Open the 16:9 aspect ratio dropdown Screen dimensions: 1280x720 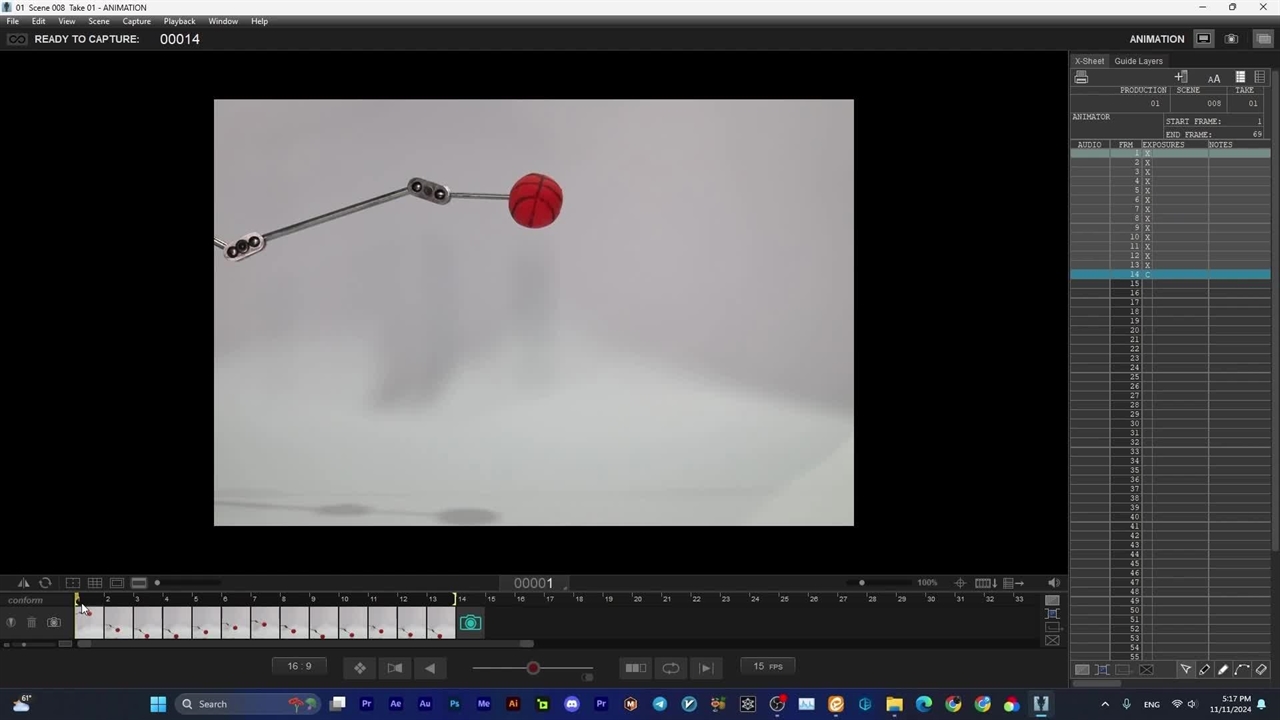(299, 667)
